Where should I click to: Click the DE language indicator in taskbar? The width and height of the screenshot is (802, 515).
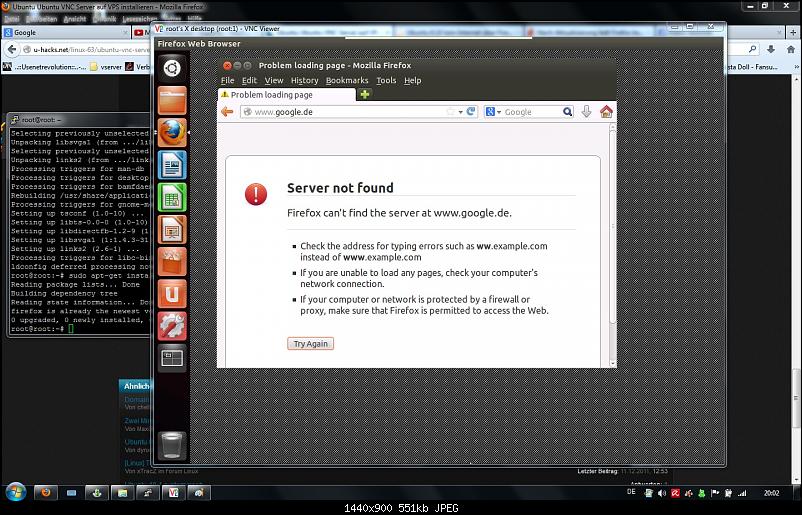631,491
